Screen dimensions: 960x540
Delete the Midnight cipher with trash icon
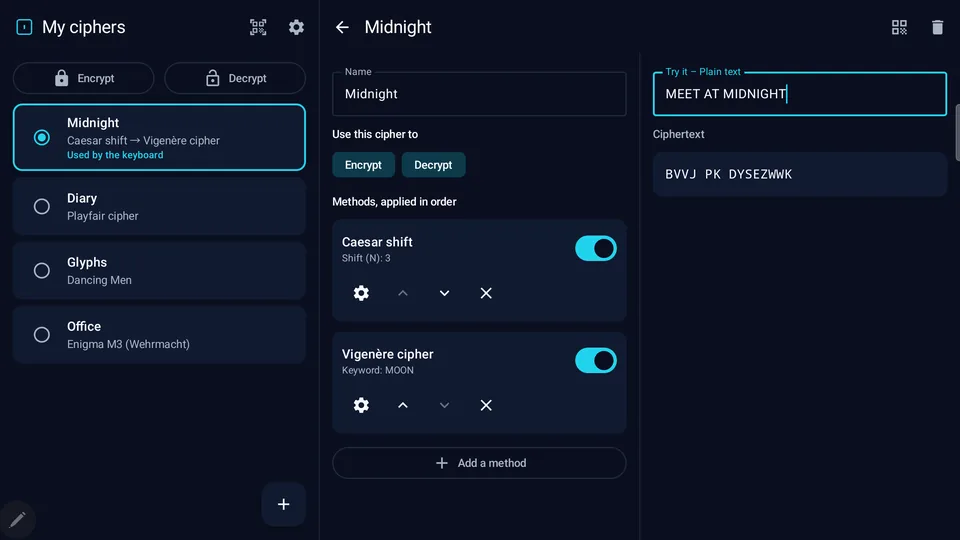pyautogui.click(x=937, y=27)
